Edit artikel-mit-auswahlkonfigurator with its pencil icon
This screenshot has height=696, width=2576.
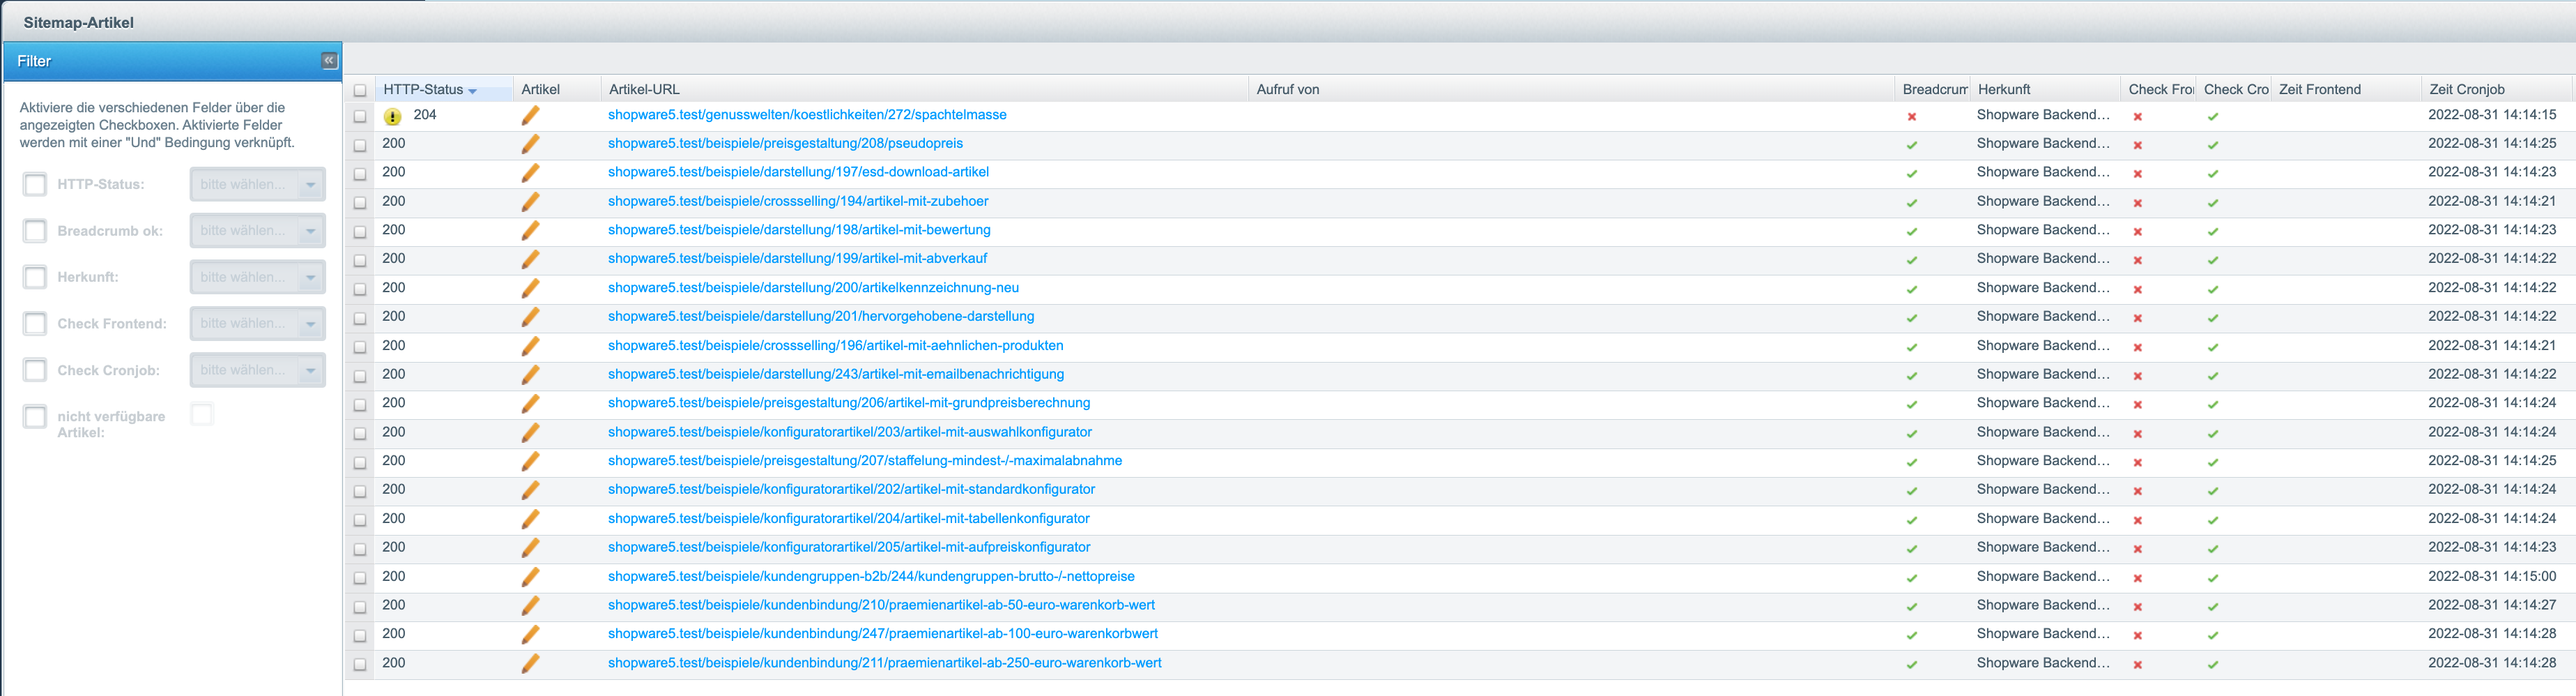coord(531,433)
